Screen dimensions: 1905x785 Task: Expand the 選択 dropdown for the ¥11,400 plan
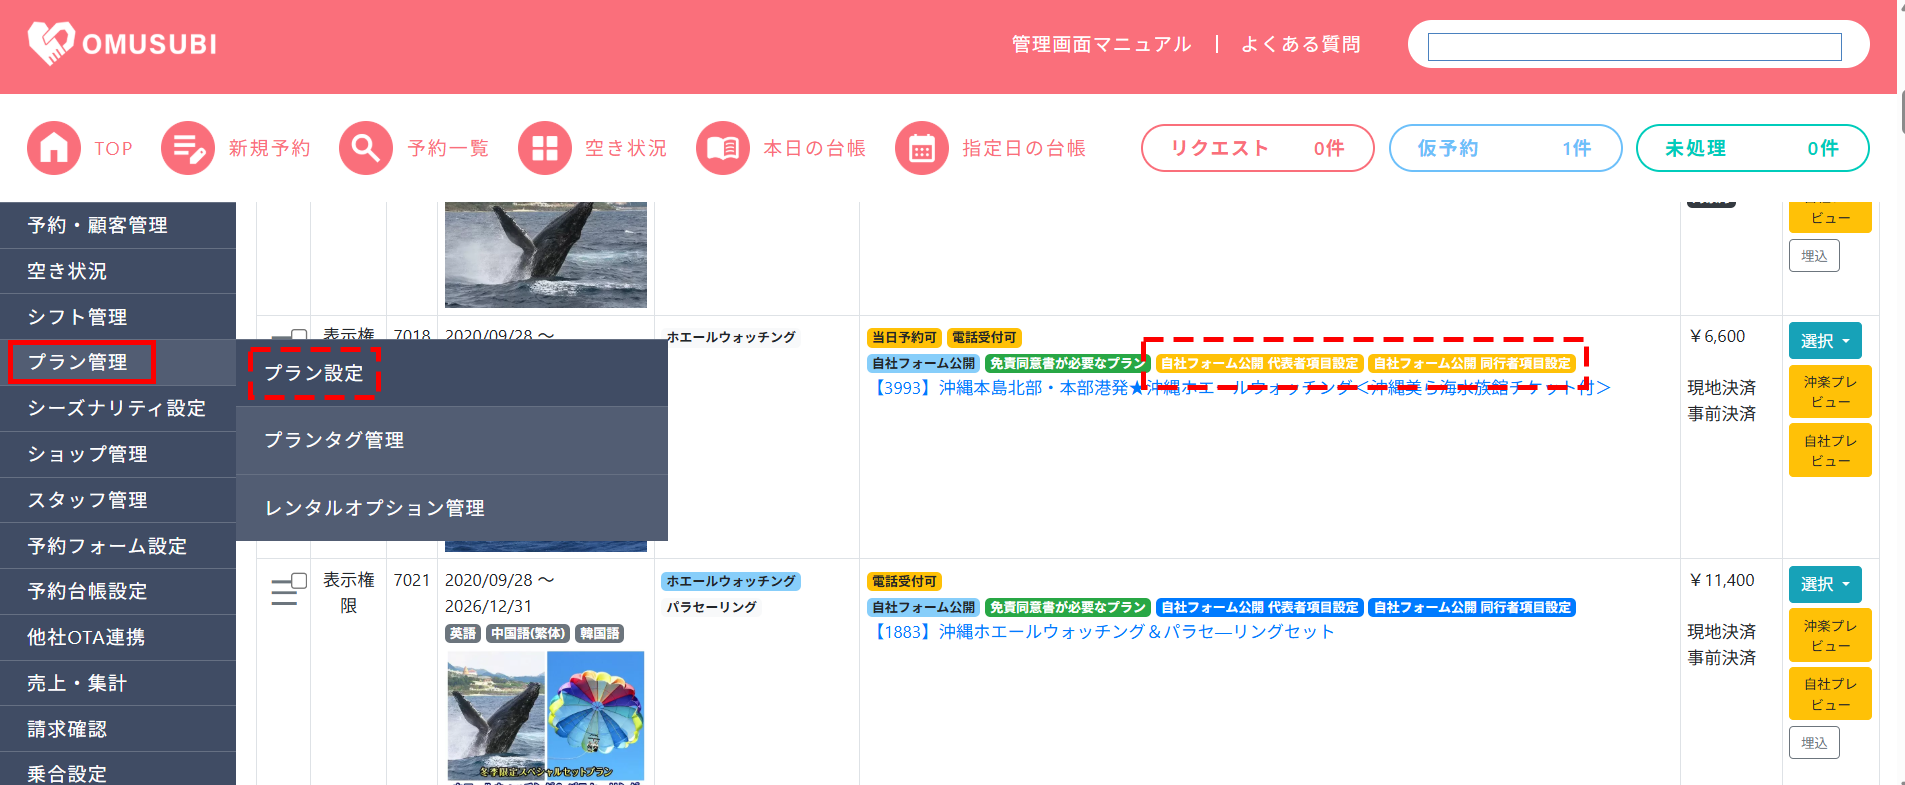tap(1825, 584)
